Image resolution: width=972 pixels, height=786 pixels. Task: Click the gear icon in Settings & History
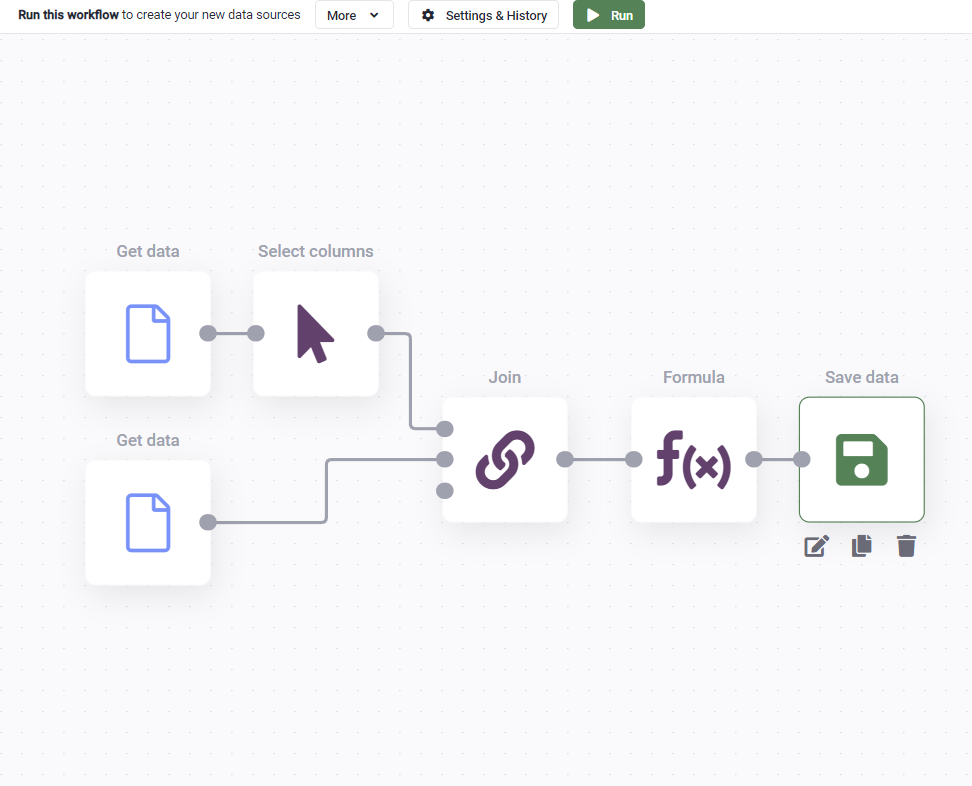428,15
